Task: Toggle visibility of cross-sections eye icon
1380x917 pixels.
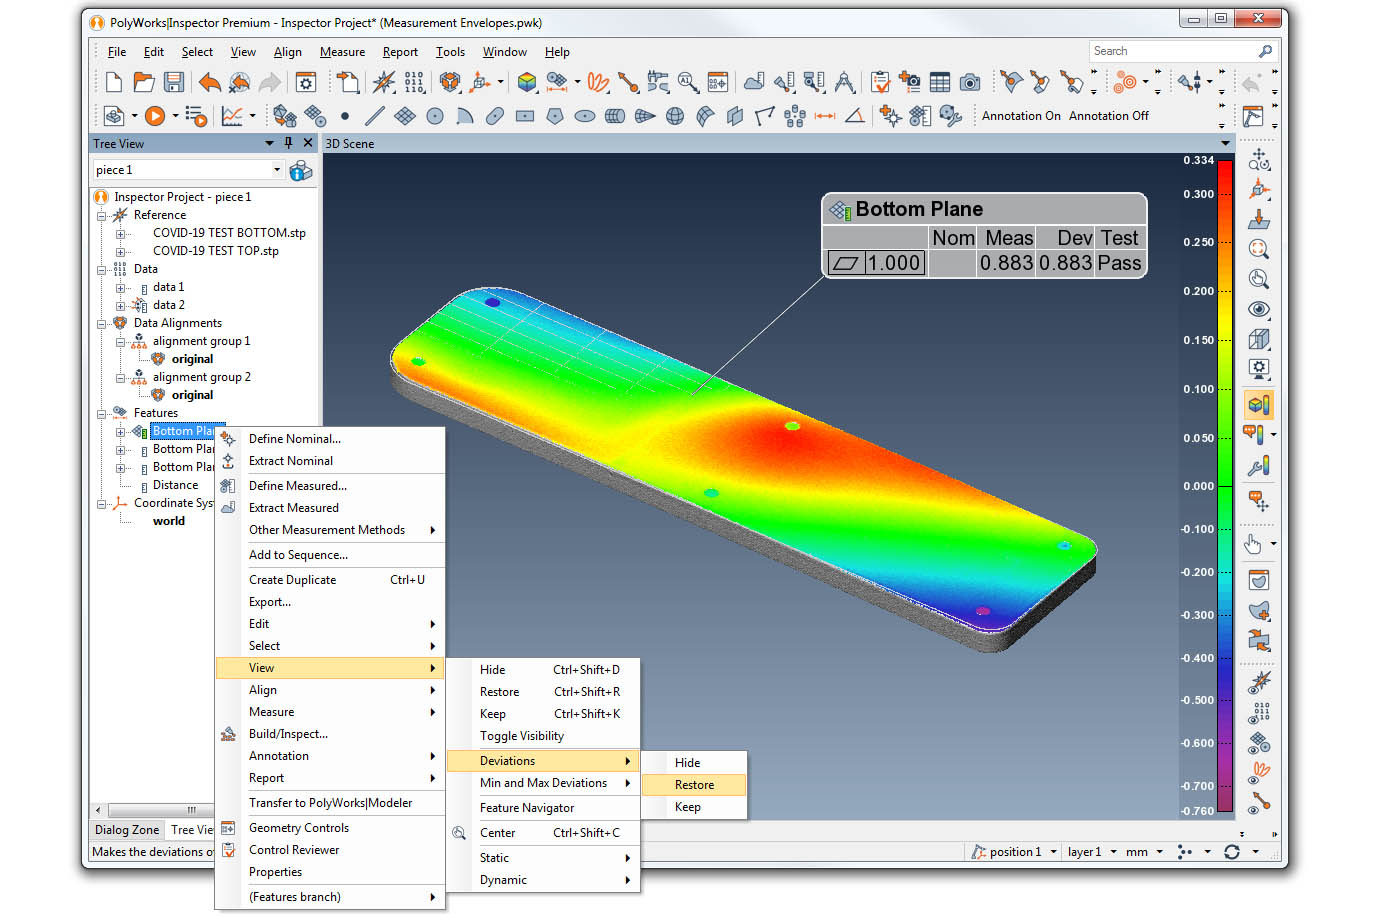Action: click(x=1259, y=772)
